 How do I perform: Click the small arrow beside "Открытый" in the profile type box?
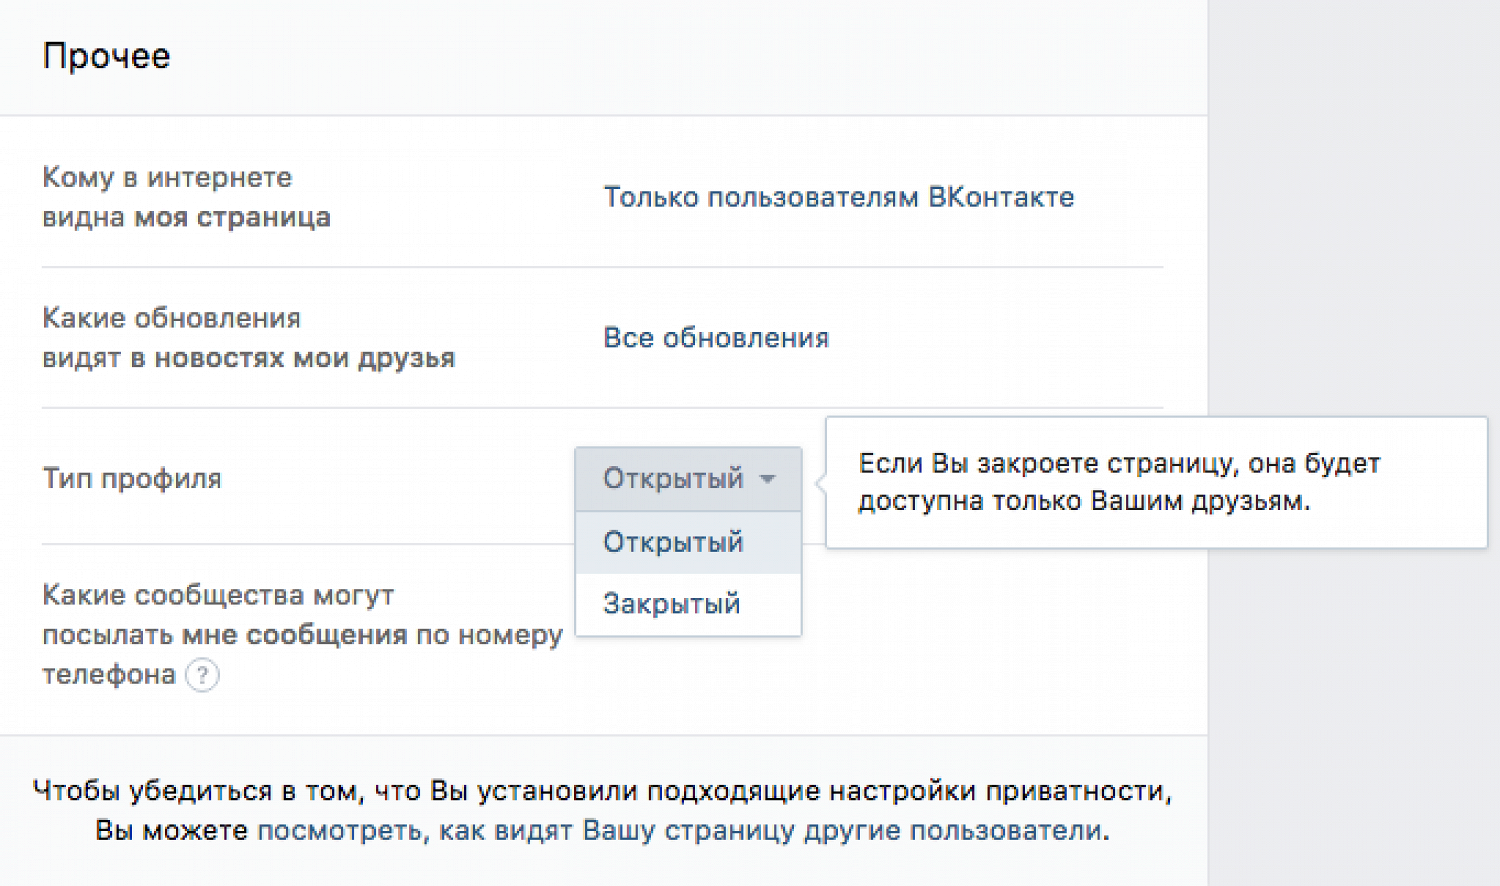[767, 479]
